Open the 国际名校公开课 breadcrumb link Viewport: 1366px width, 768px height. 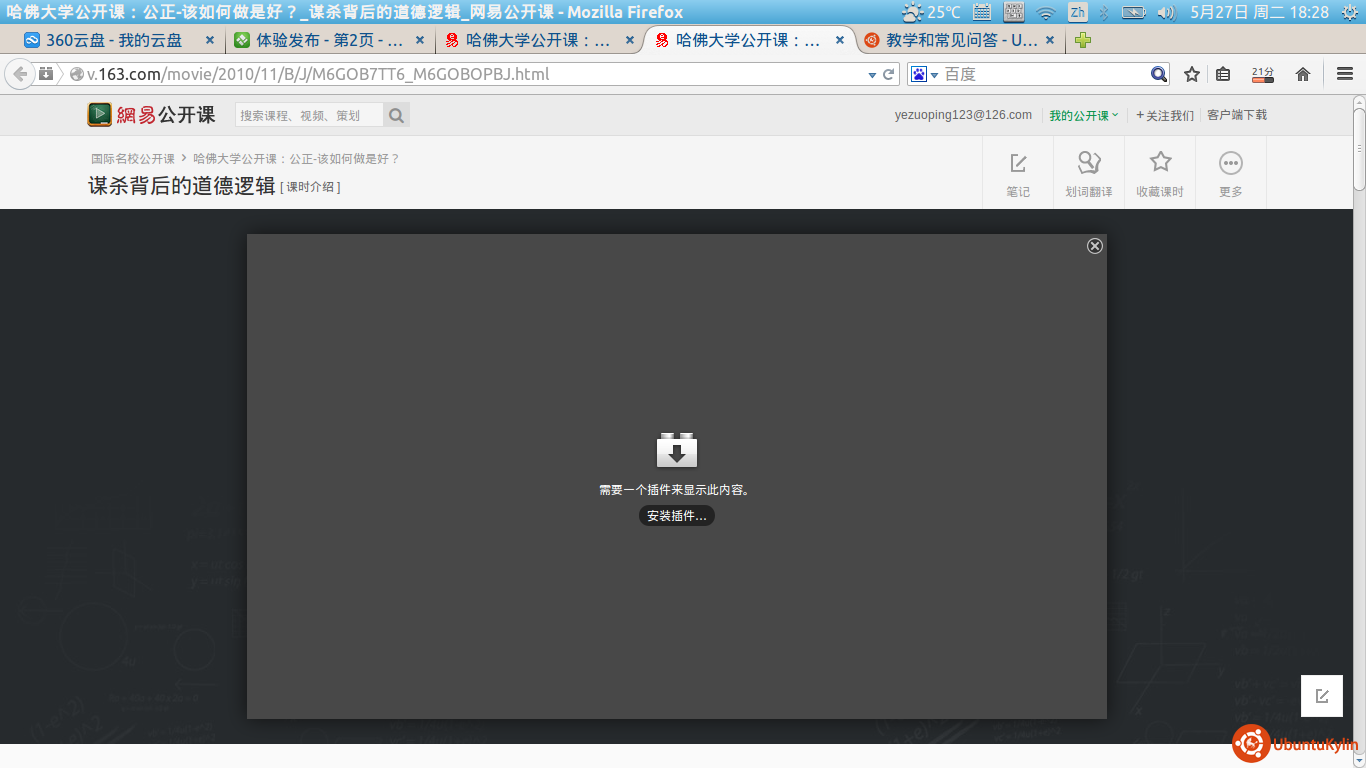click(133, 159)
